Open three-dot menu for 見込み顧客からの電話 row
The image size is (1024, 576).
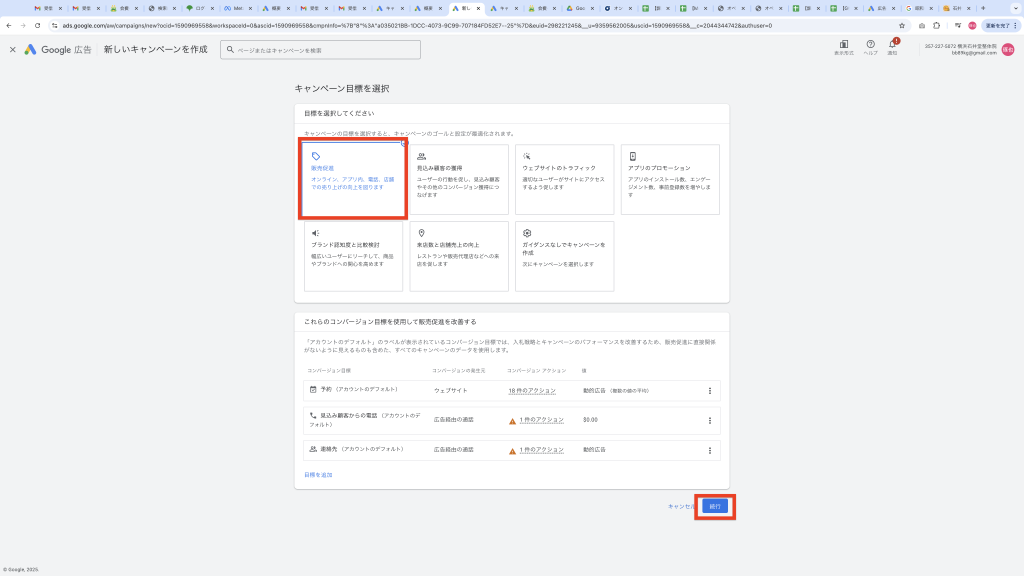pyautogui.click(x=710, y=421)
